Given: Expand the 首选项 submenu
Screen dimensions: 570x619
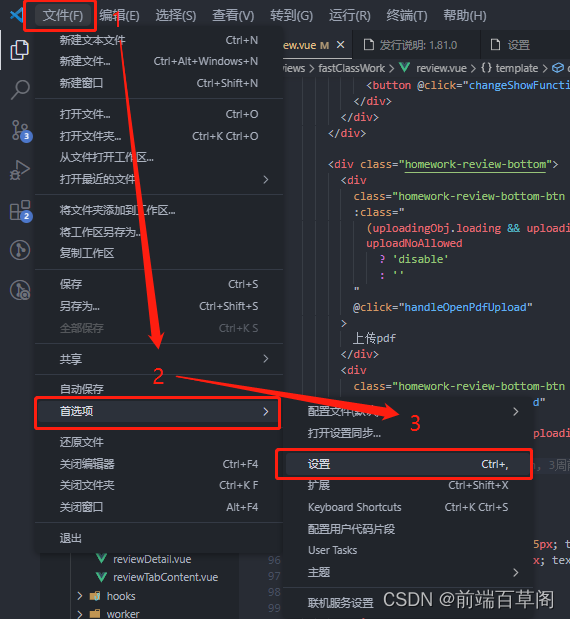Looking at the screenshot, I should [x=159, y=411].
